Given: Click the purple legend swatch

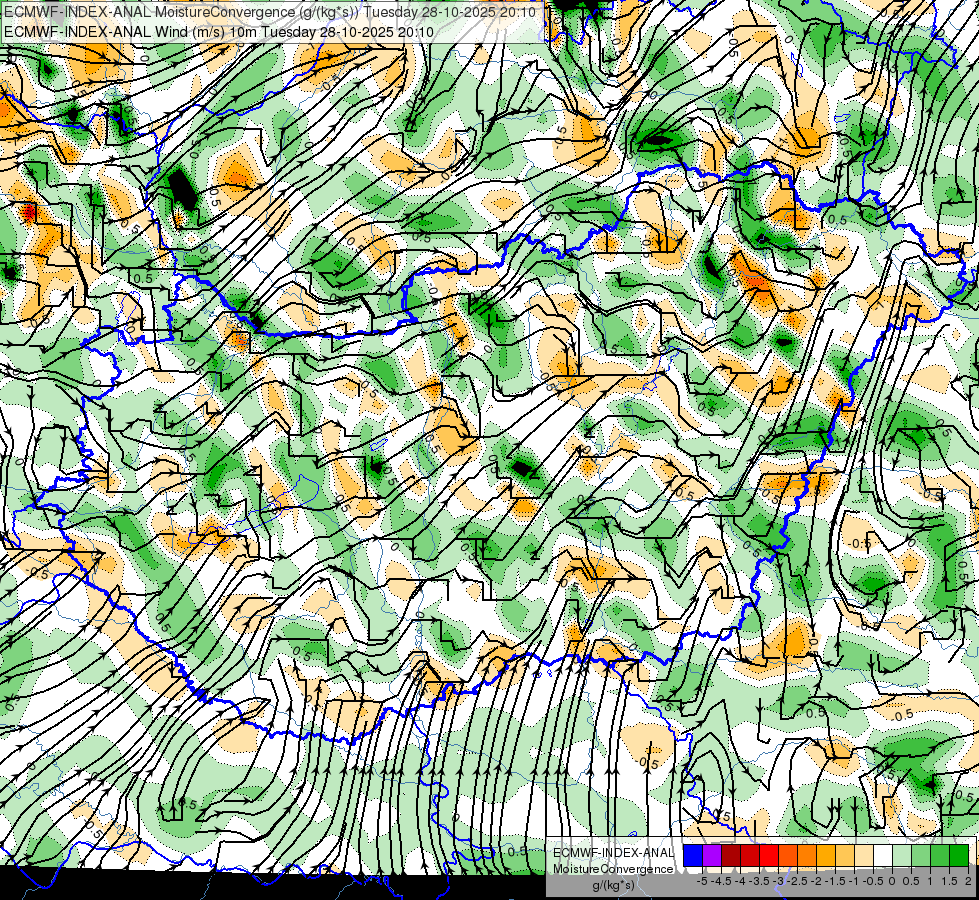Looking at the screenshot, I should (x=712, y=856).
